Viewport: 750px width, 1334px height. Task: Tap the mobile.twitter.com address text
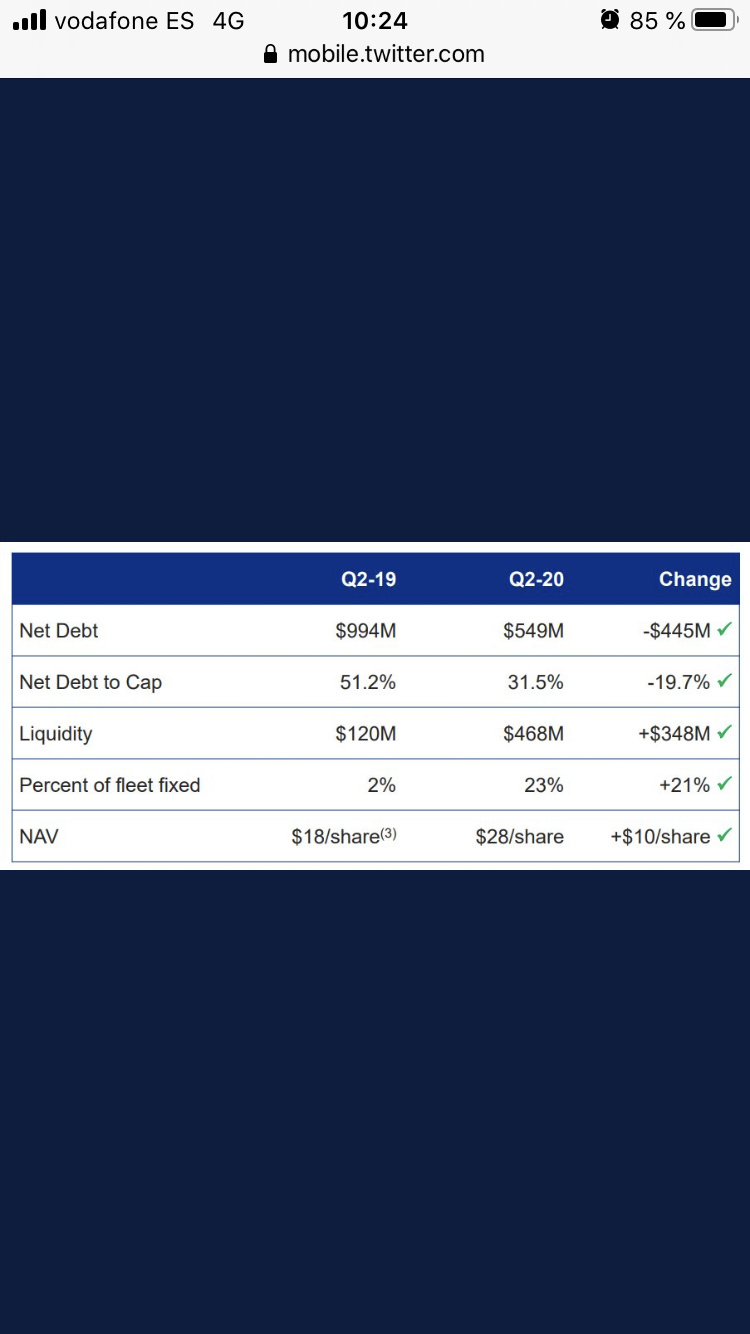pyautogui.click(x=386, y=55)
